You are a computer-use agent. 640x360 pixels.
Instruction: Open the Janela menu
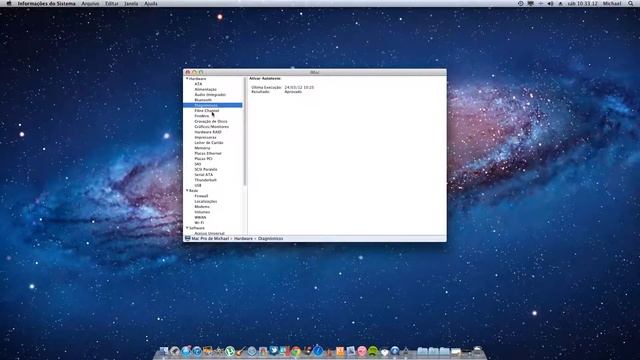131,3
